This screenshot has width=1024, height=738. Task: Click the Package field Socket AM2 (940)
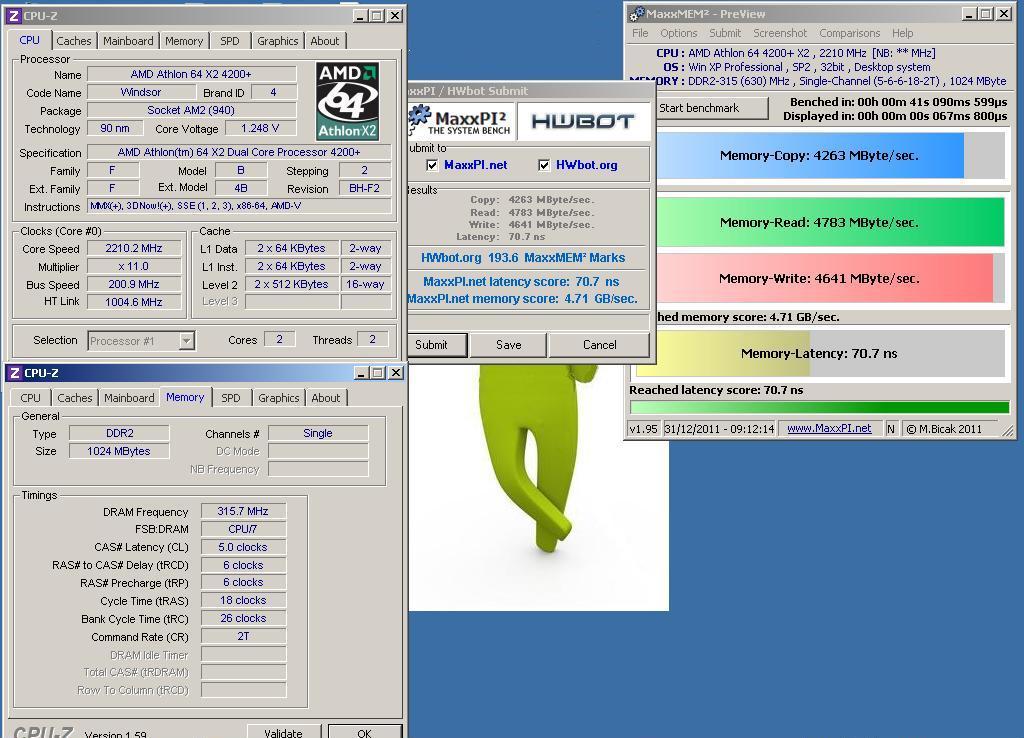tap(191, 110)
